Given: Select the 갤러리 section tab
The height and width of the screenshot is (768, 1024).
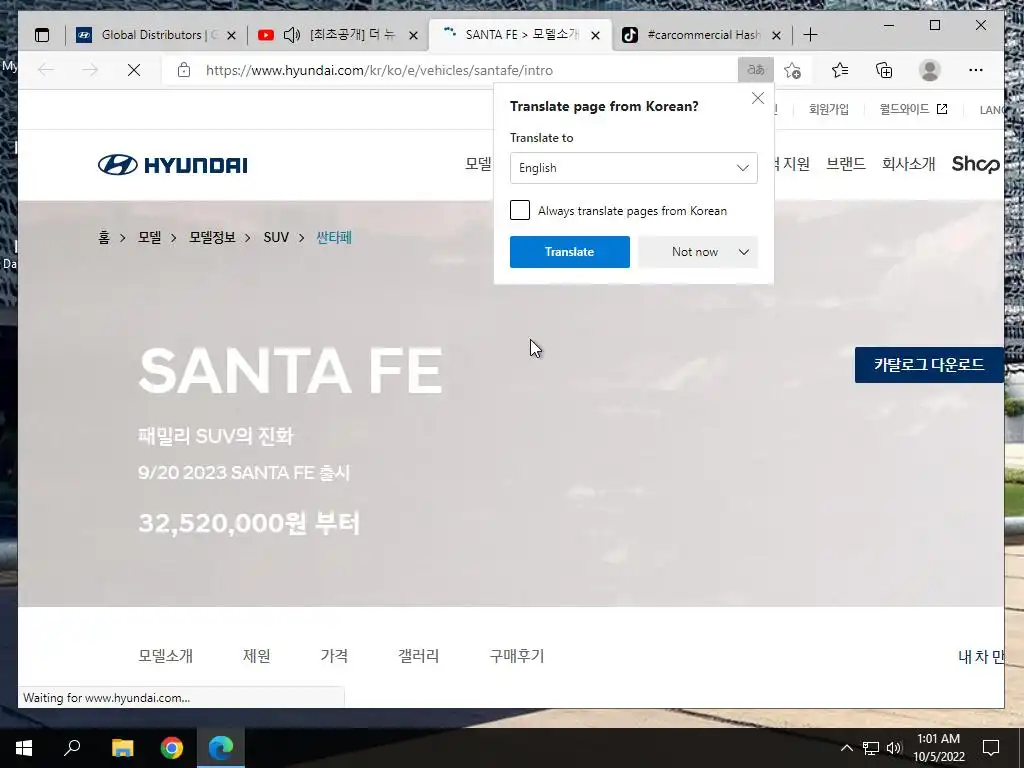Looking at the screenshot, I should point(419,656).
